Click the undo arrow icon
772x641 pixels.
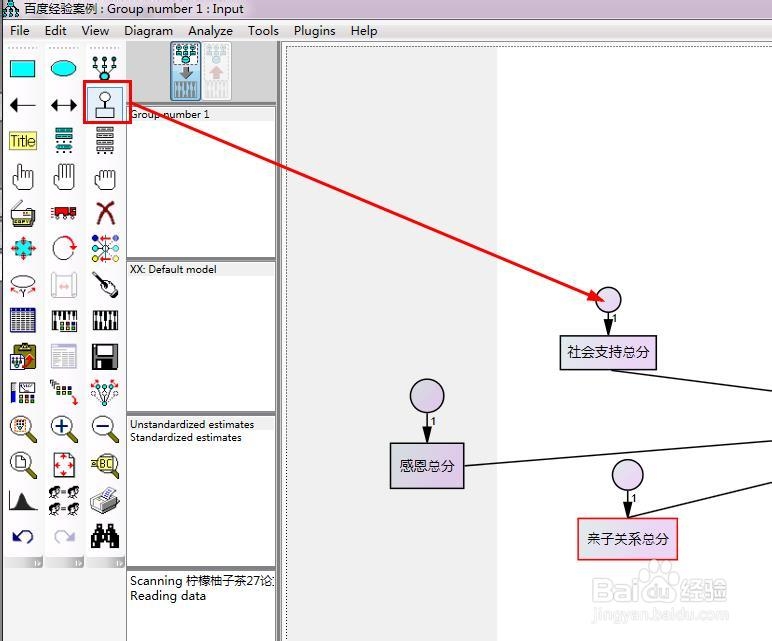[23, 536]
